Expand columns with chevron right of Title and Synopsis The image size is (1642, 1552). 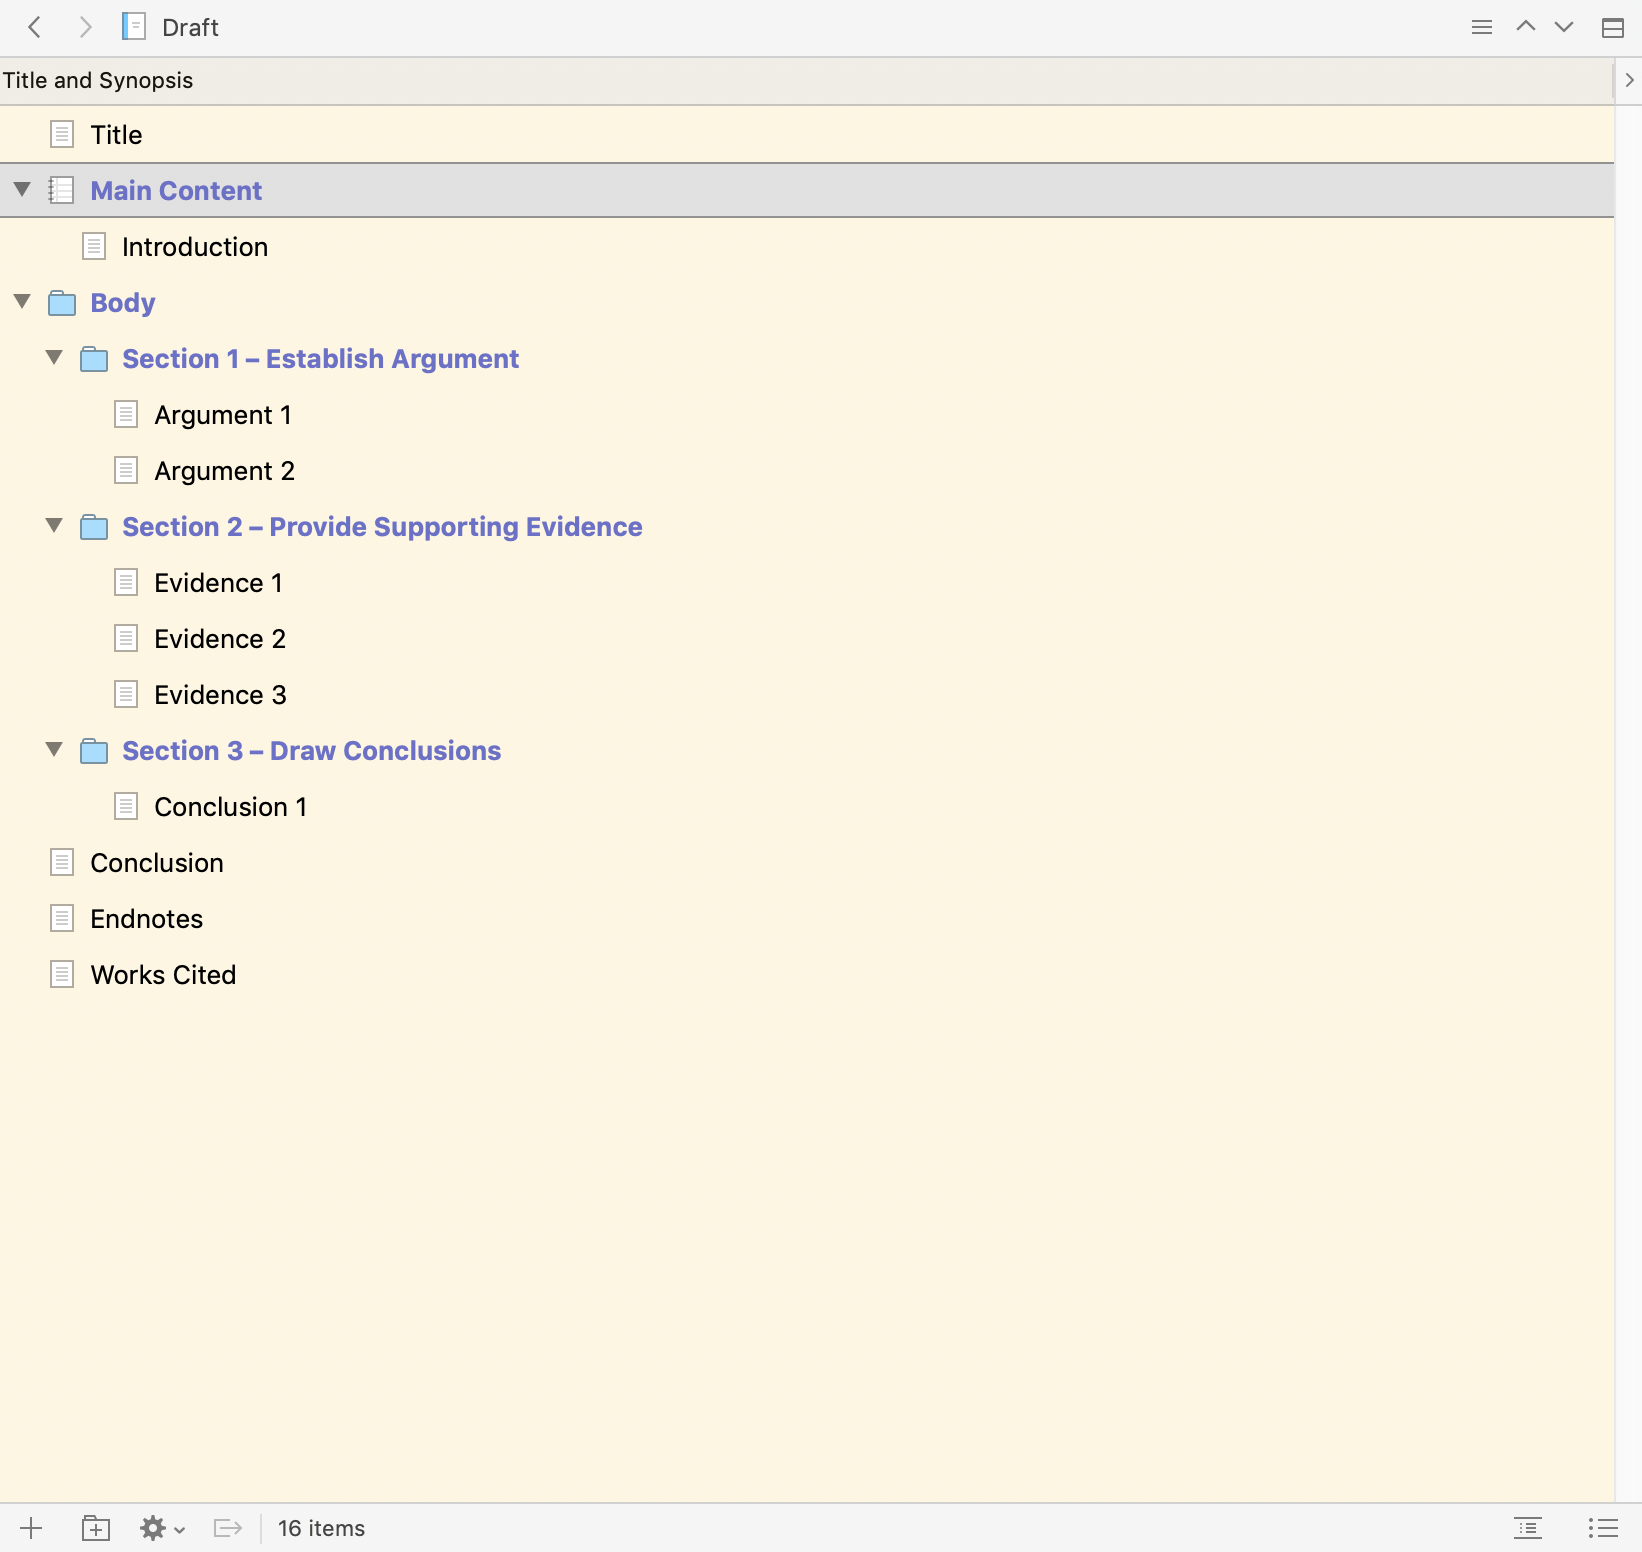click(1630, 80)
